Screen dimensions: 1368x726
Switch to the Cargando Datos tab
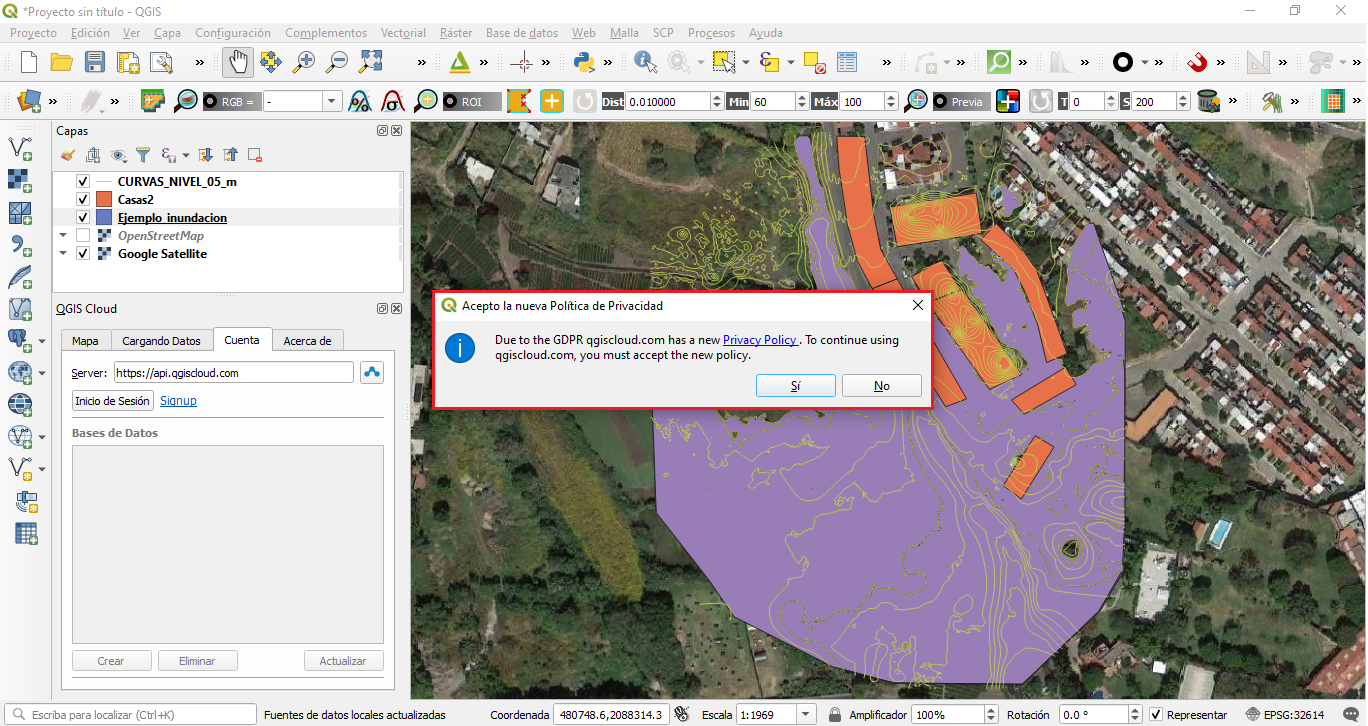coord(161,341)
